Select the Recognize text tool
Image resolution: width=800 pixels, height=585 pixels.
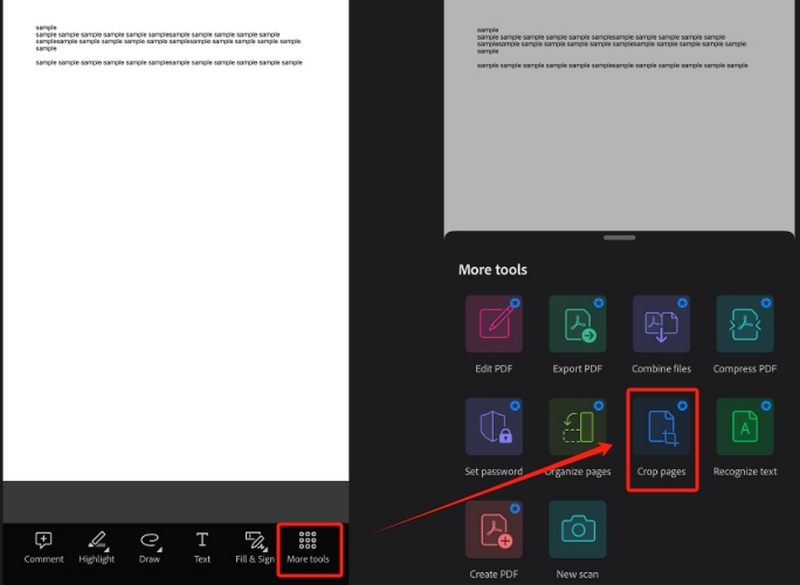(x=745, y=426)
